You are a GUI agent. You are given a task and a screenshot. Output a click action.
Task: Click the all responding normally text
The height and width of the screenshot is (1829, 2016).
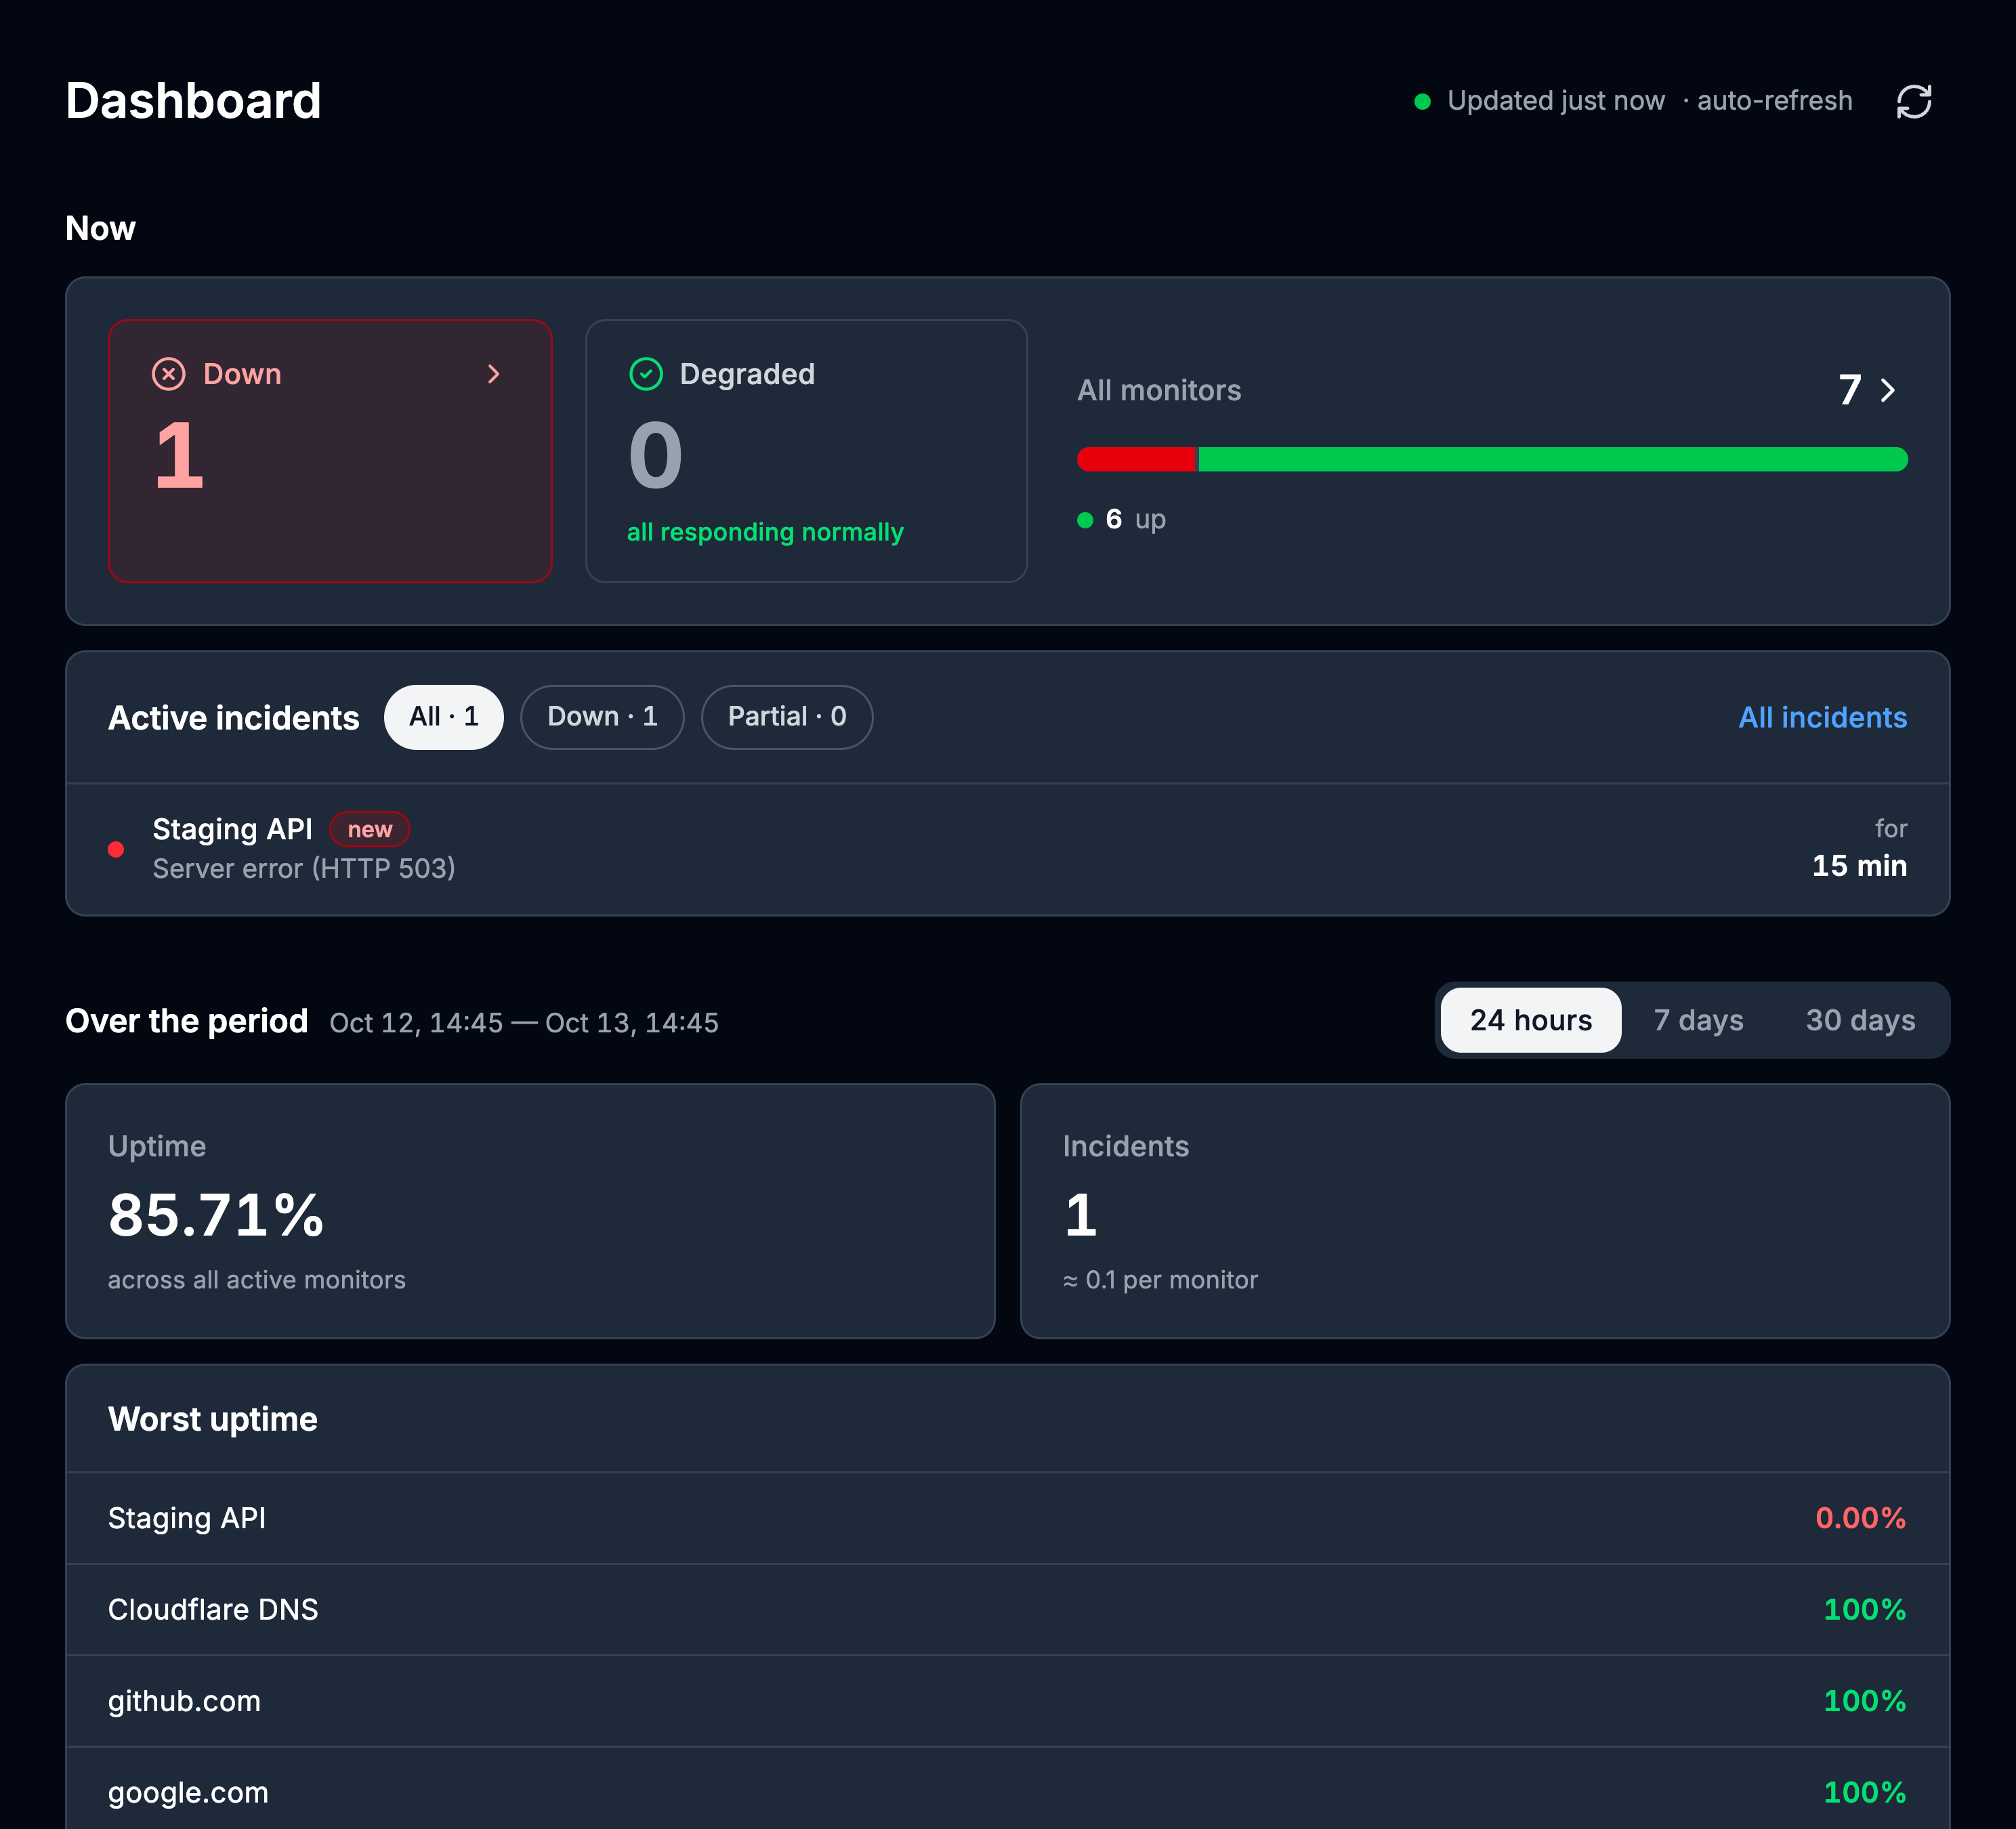(x=765, y=532)
